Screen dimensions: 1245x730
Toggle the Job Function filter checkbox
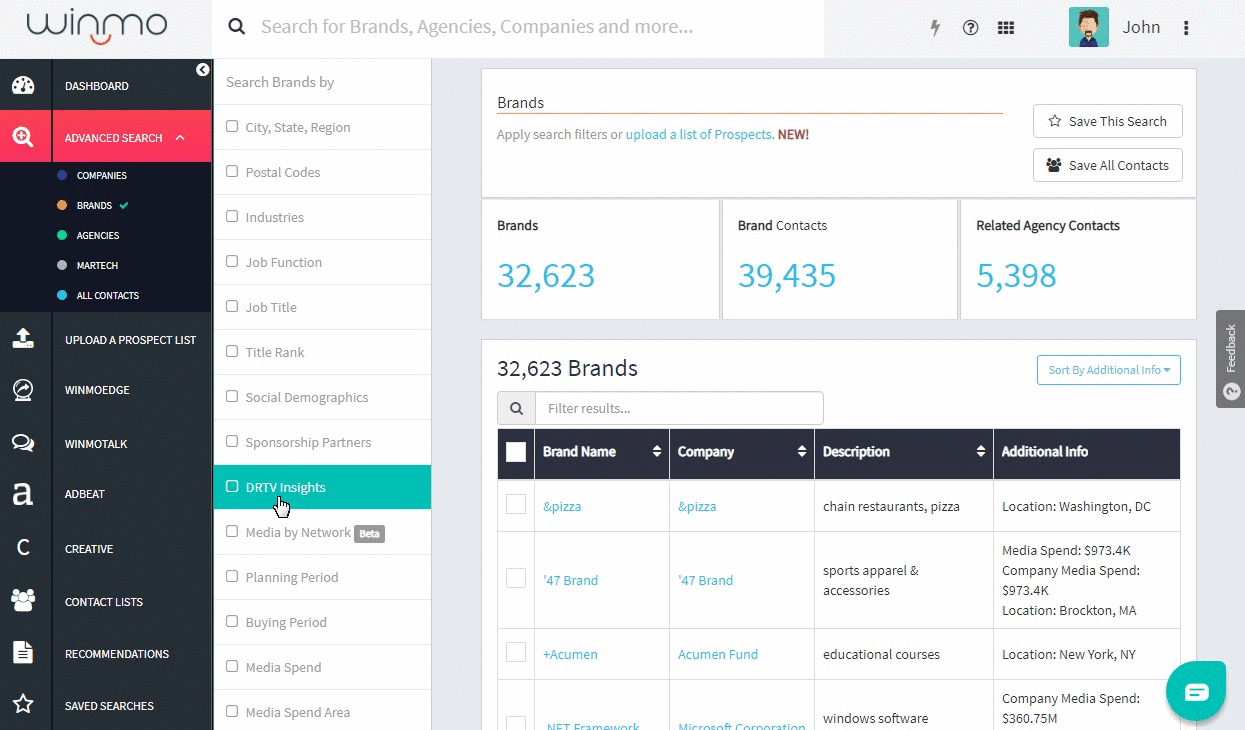click(x=232, y=262)
